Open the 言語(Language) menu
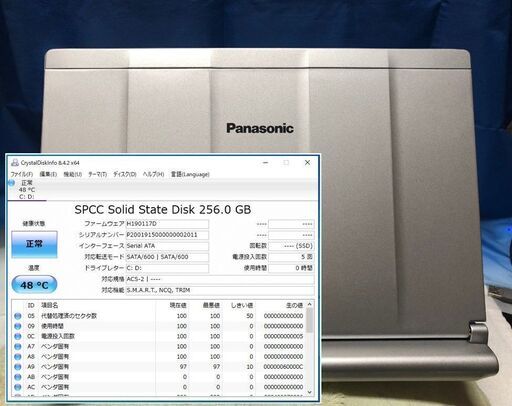Screen dimensions: 512x406 tap(190, 174)
